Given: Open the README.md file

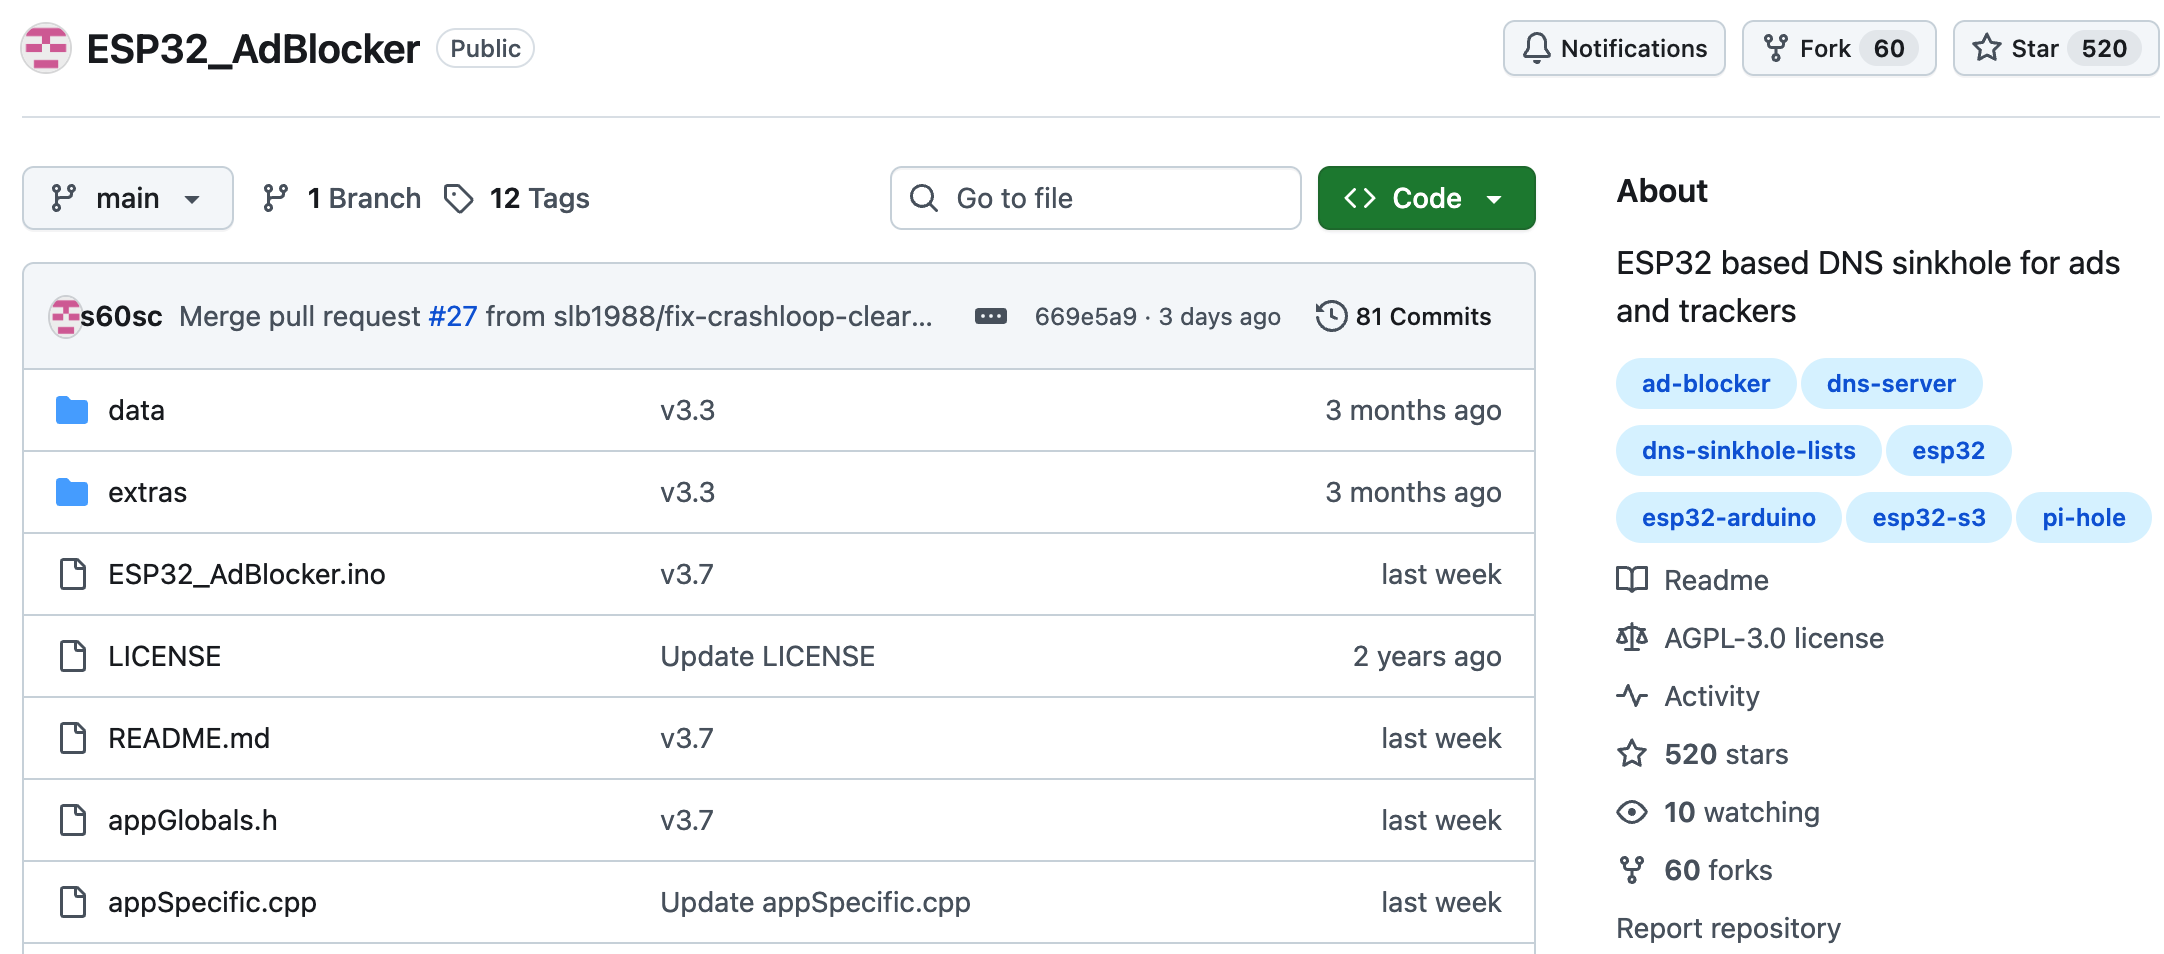Looking at the screenshot, I should (x=189, y=738).
